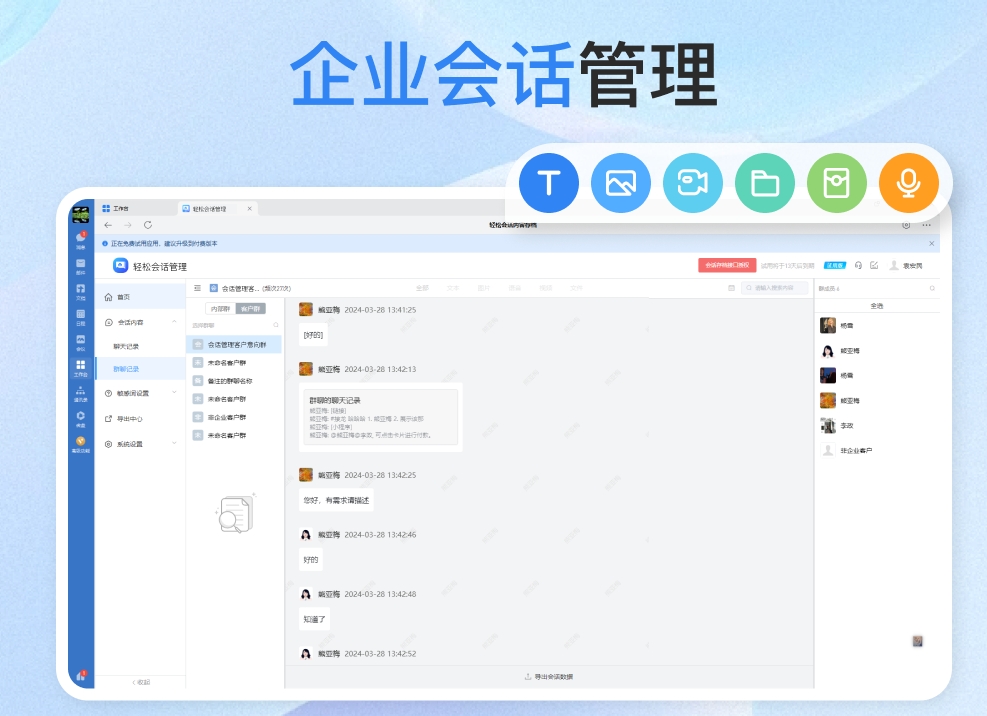
Task: Click the 试用版 badge
Action: pos(835,266)
